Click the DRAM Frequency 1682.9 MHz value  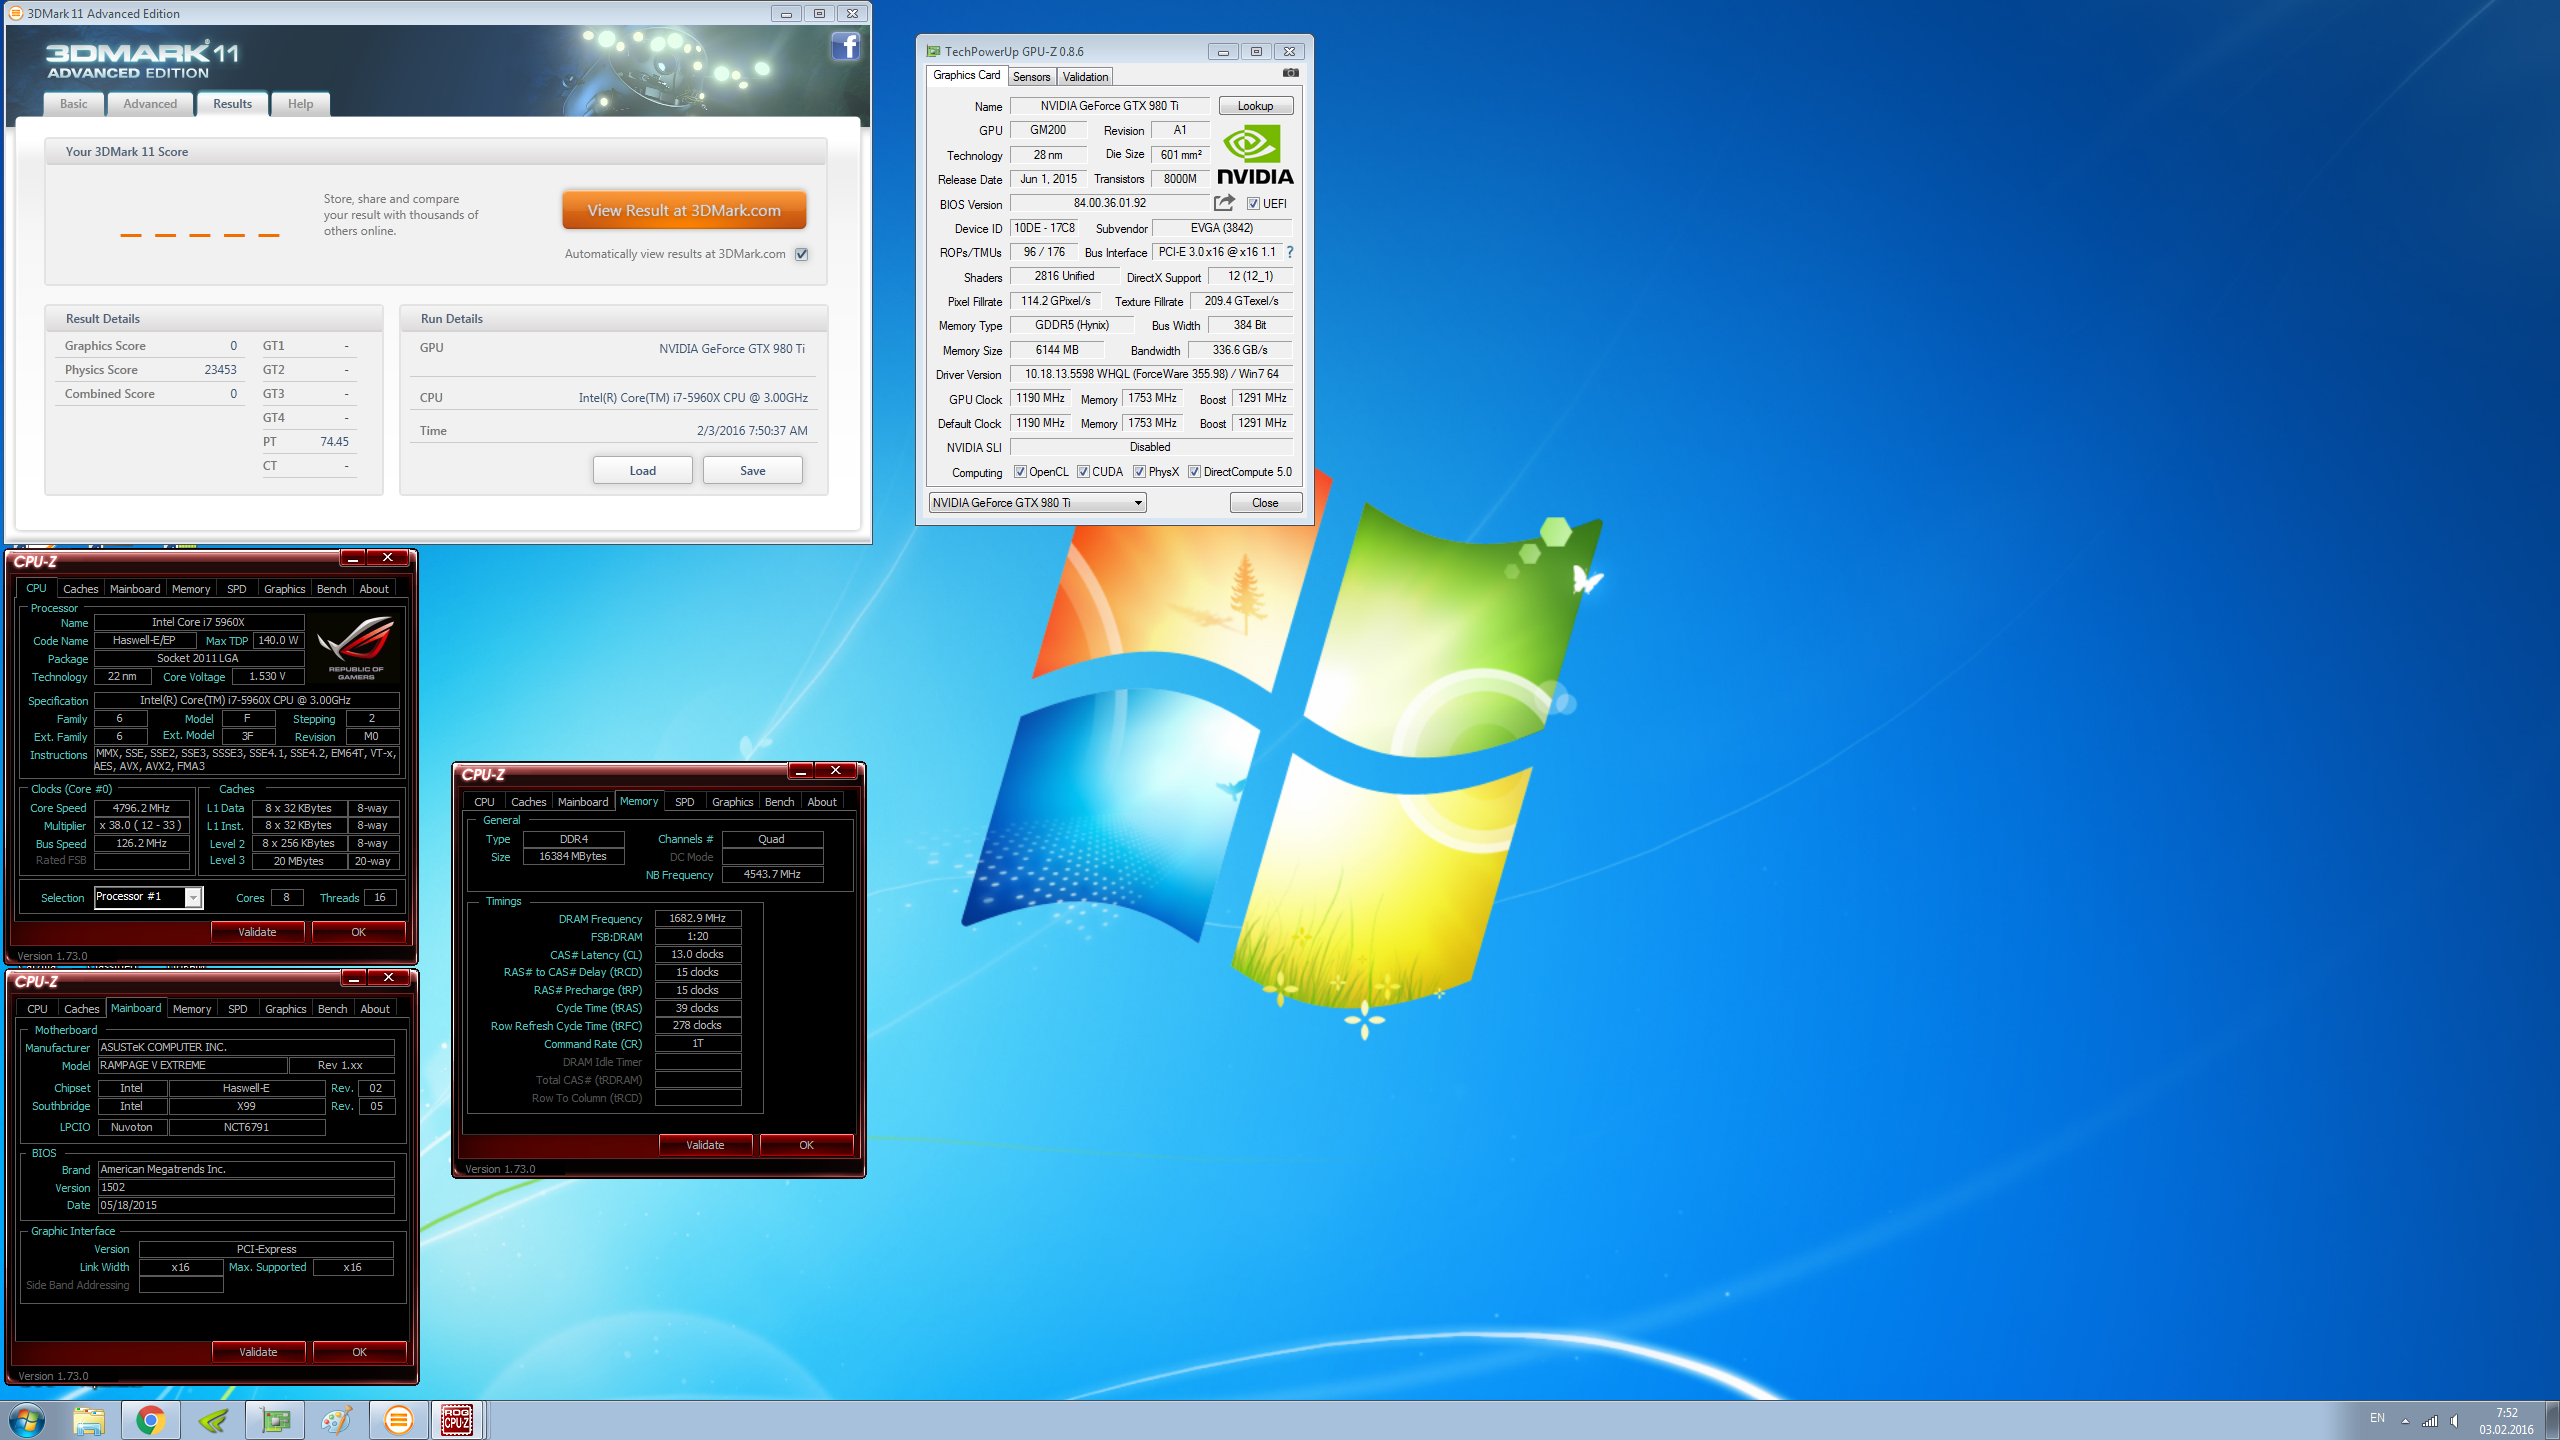click(x=697, y=918)
